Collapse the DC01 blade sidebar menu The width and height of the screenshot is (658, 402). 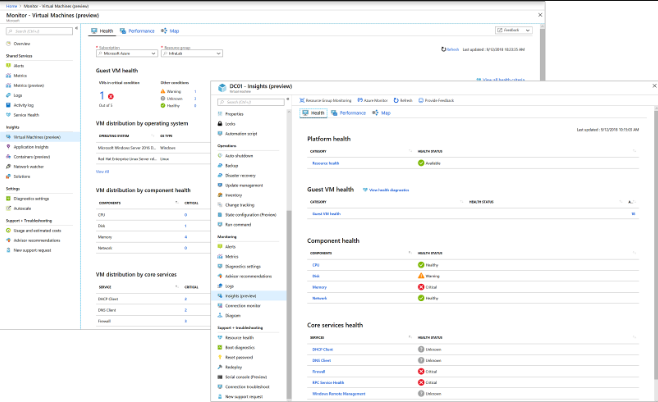pos(288,99)
